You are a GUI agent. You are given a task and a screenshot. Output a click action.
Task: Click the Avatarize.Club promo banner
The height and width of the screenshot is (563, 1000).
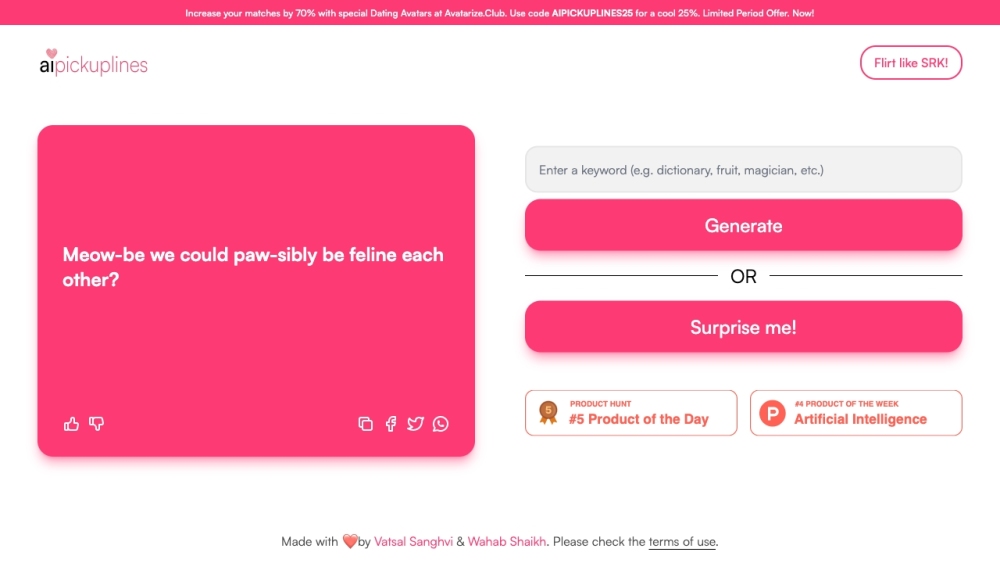click(x=499, y=13)
